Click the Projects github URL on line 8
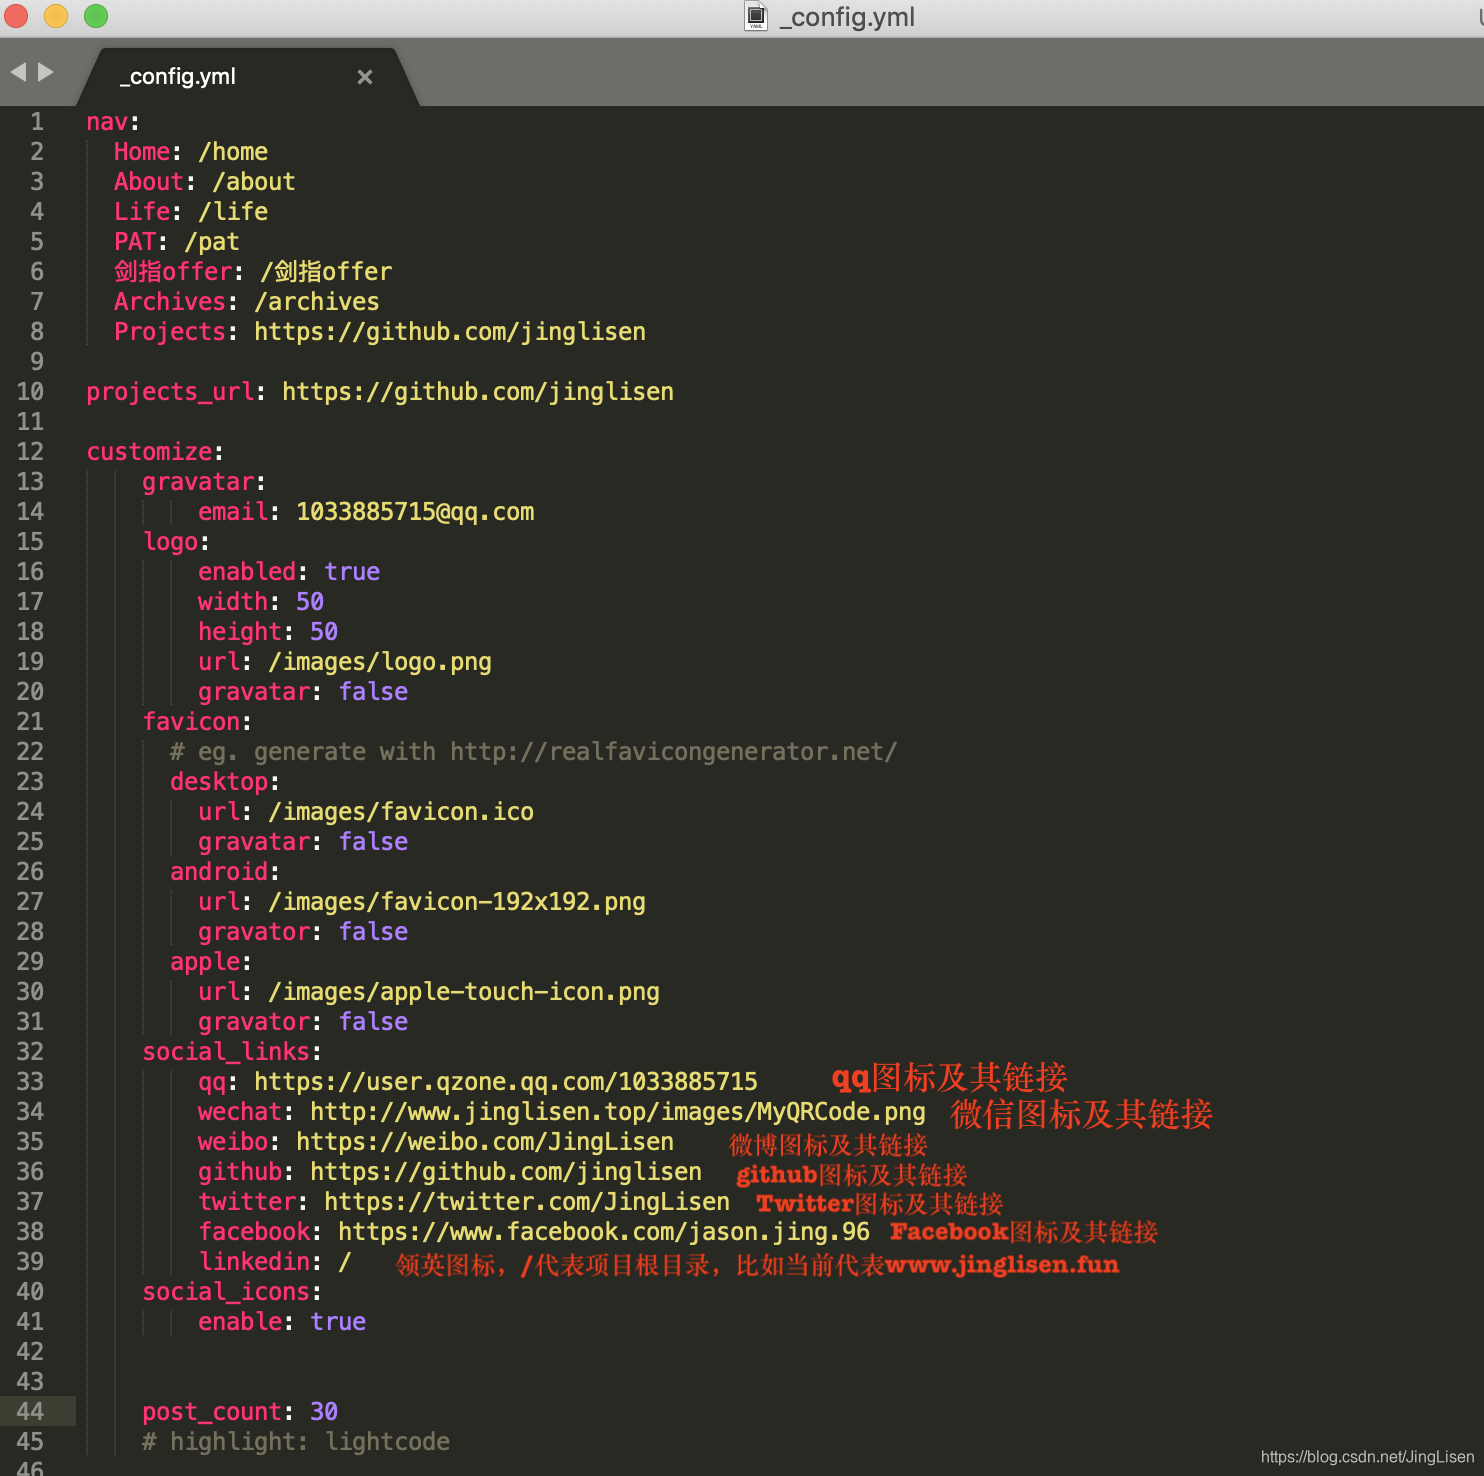 450,332
